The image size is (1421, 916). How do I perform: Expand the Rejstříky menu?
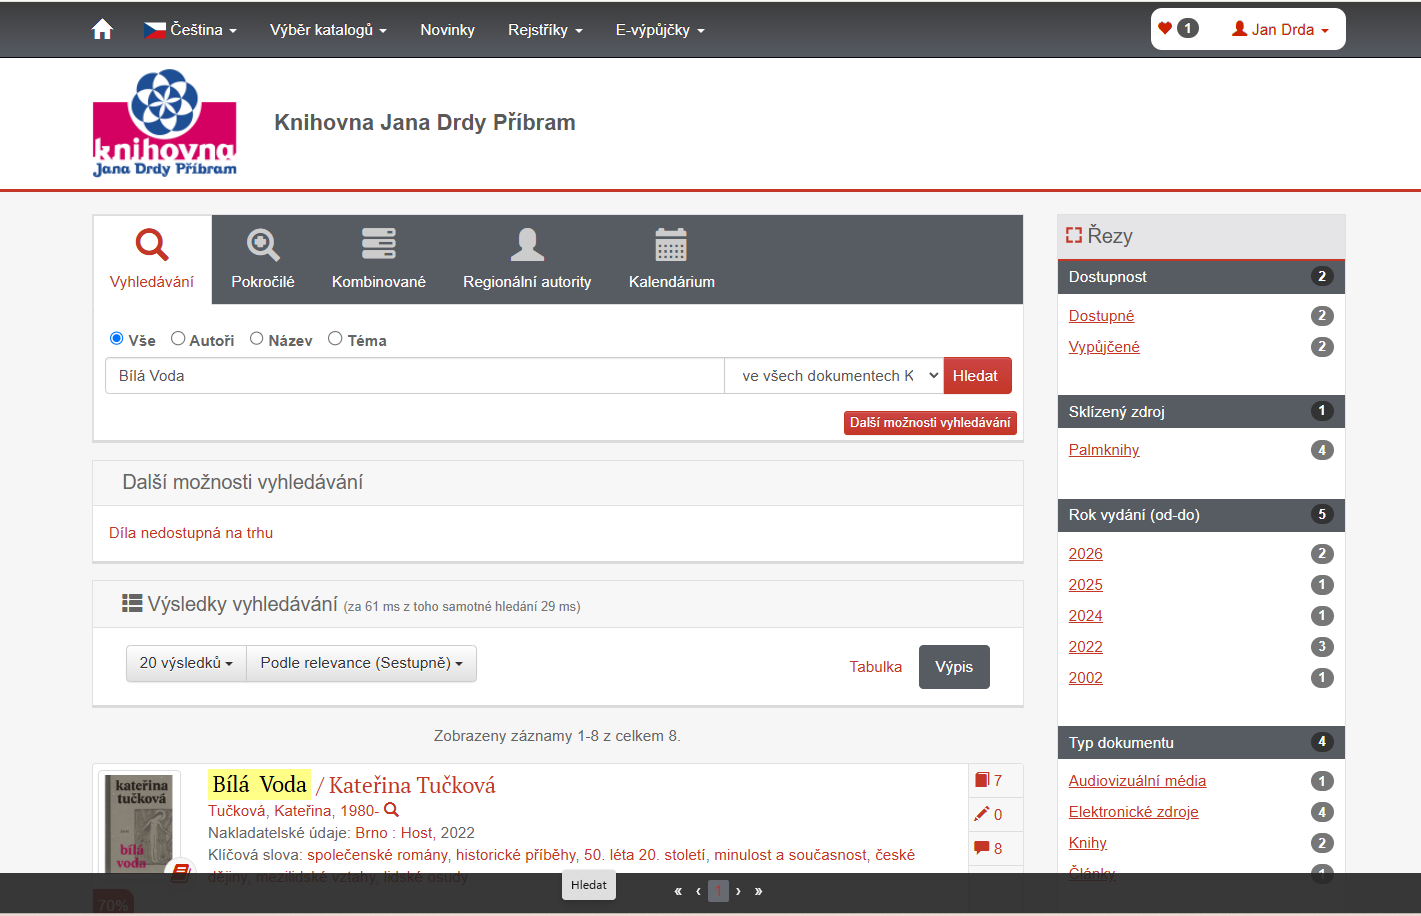545,30
